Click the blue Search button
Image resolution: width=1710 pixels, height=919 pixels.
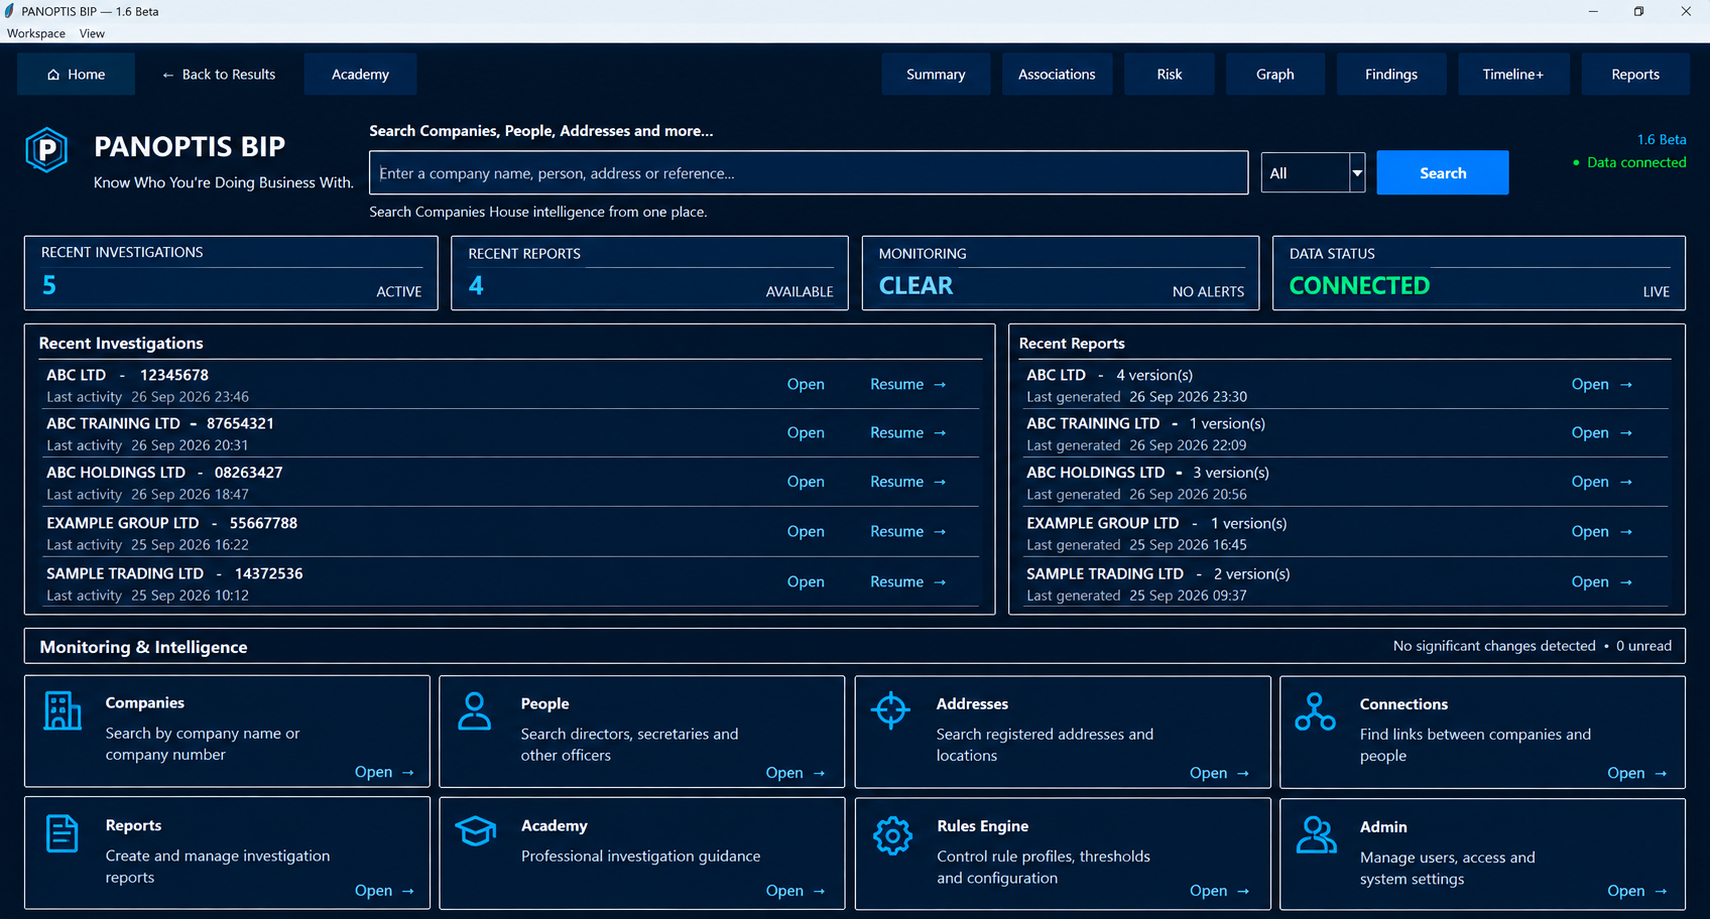pyautogui.click(x=1442, y=173)
